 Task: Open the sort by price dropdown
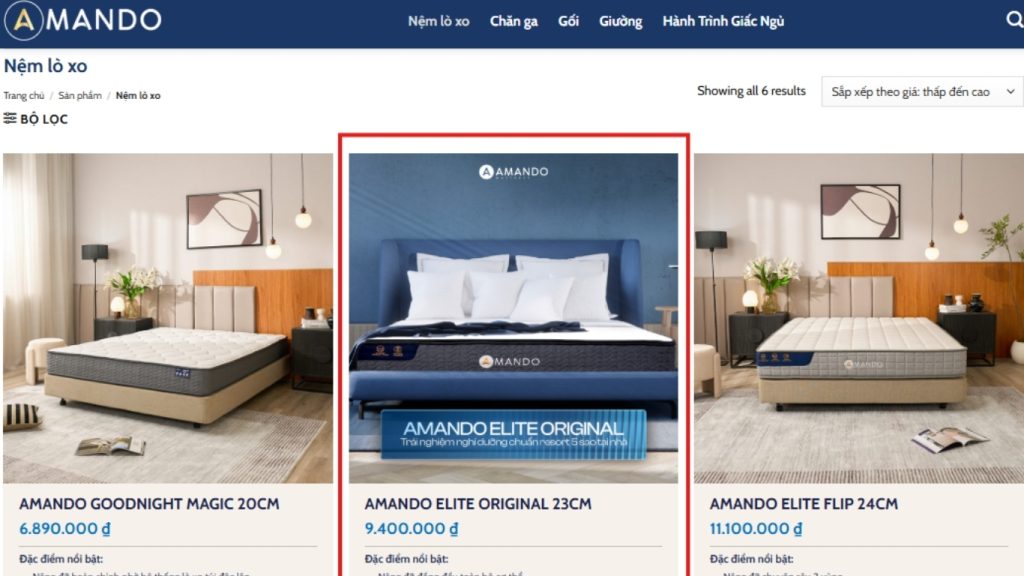pyautogui.click(x=922, y=92)
